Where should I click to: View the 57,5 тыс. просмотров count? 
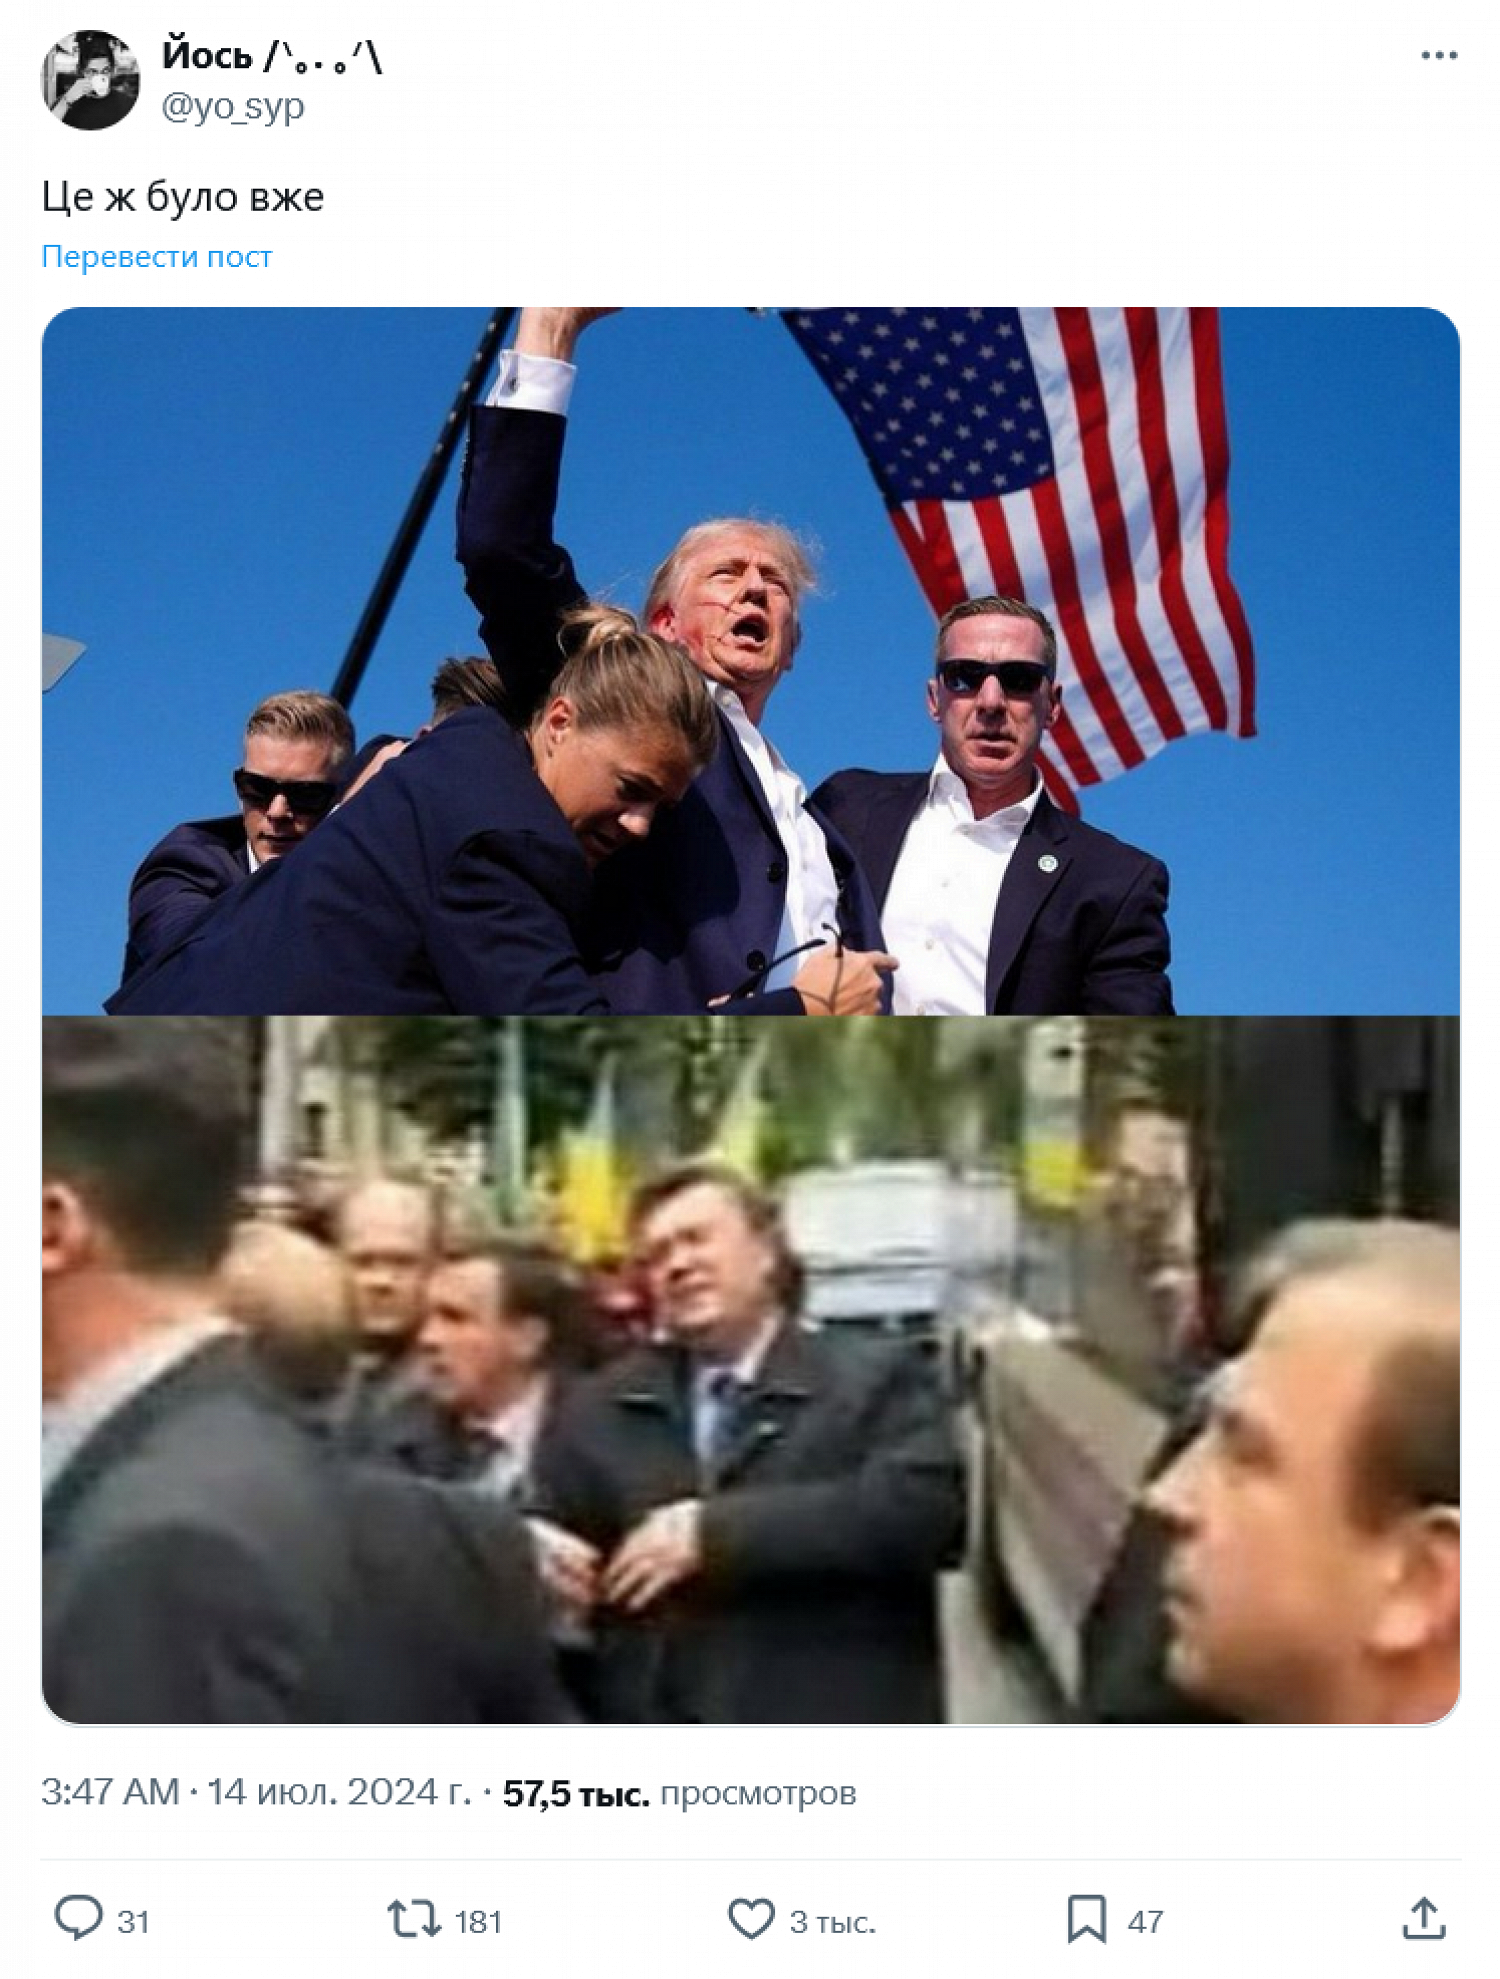click(679, 1793)
